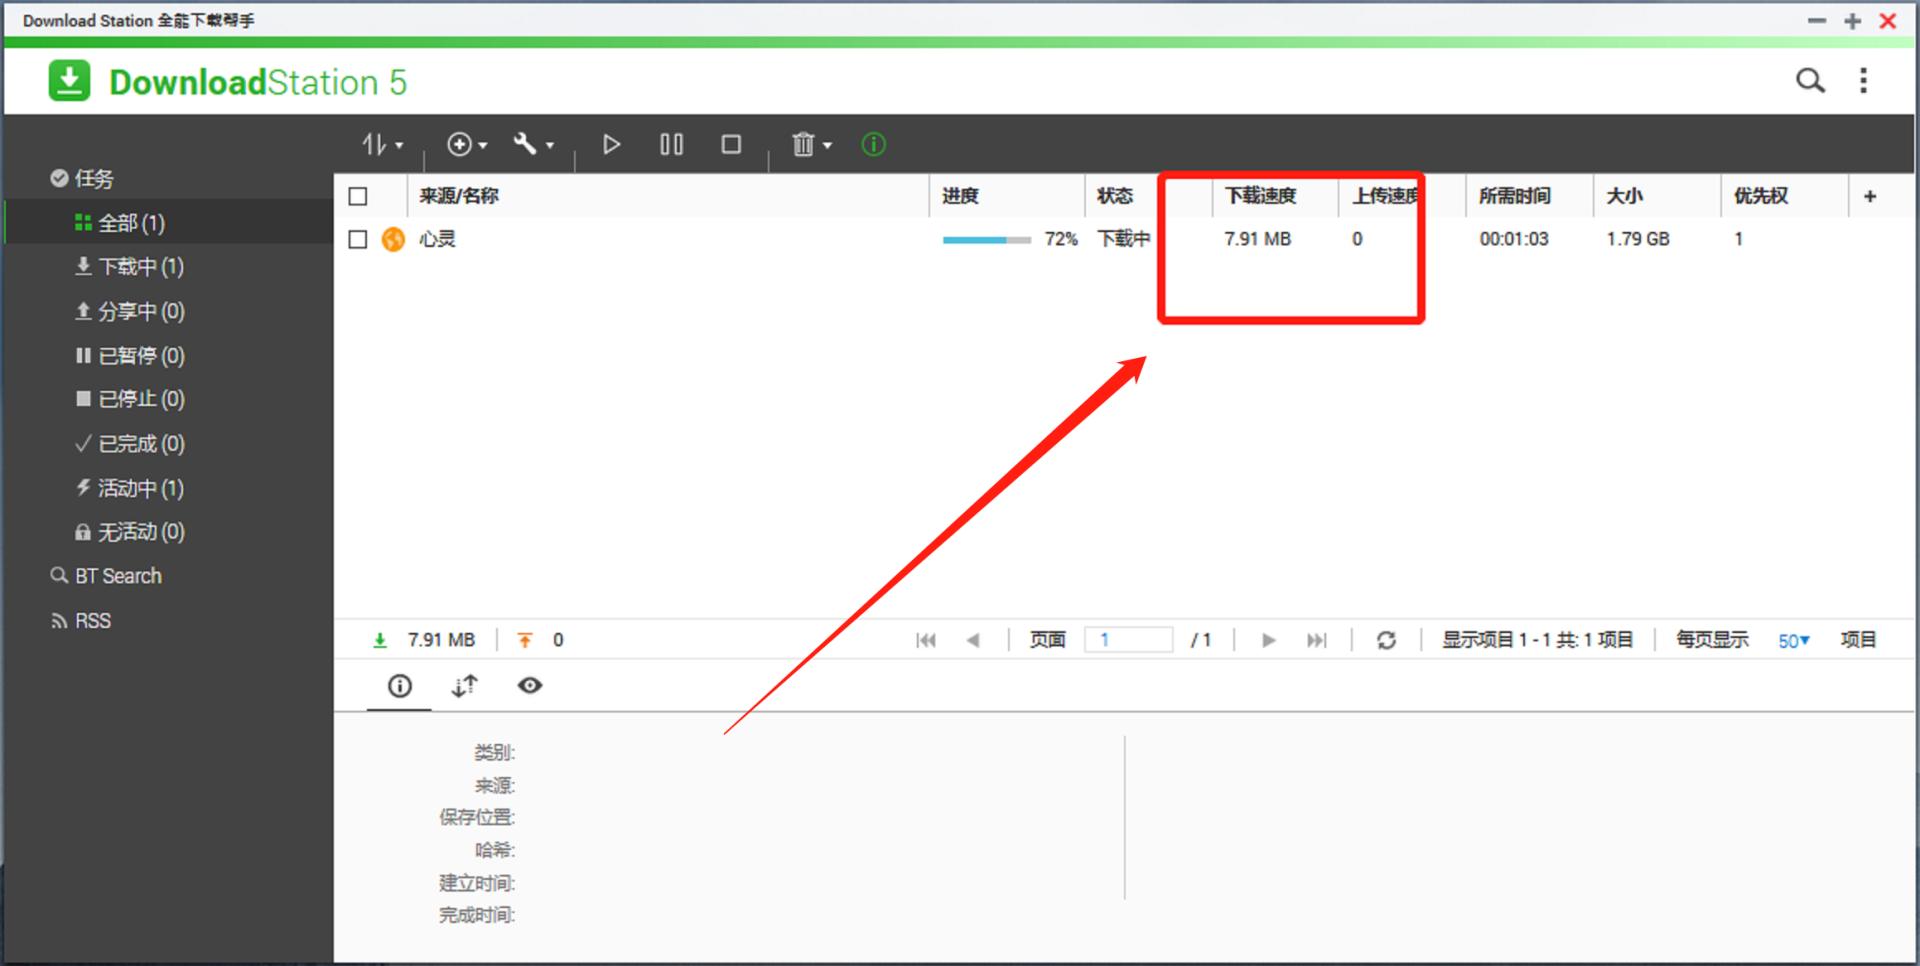Click the search magnifier icon
1920x966 pixels.
tap(1809, 81)
